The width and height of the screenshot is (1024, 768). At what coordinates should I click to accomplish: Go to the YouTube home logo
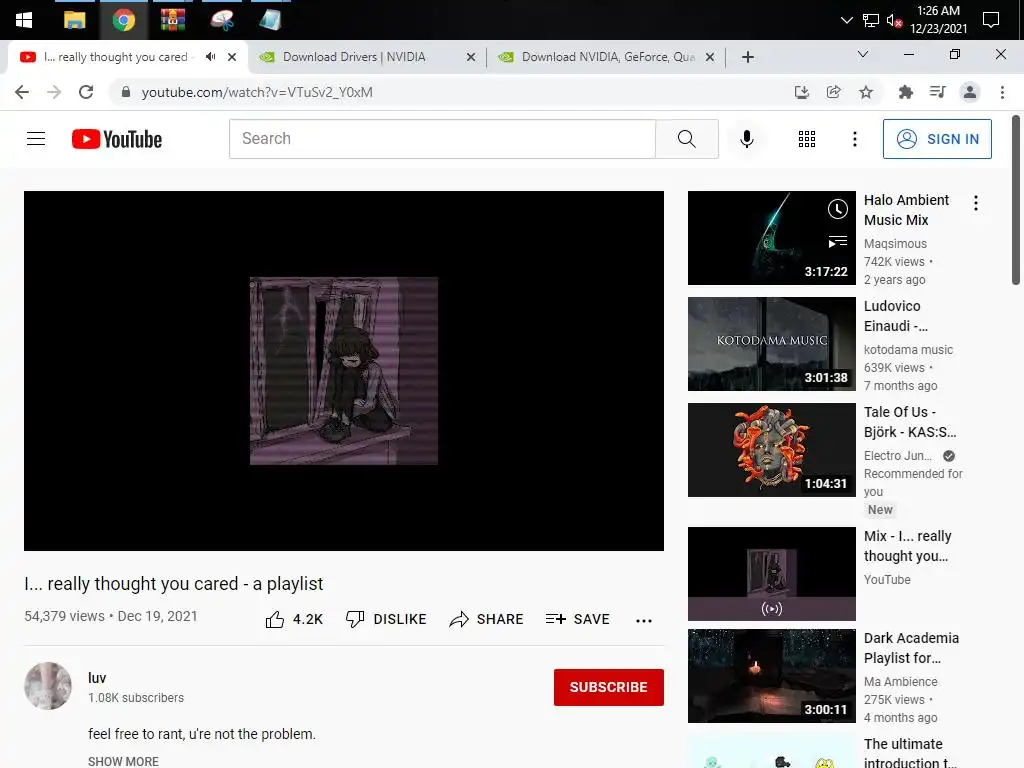click(117, 138)
